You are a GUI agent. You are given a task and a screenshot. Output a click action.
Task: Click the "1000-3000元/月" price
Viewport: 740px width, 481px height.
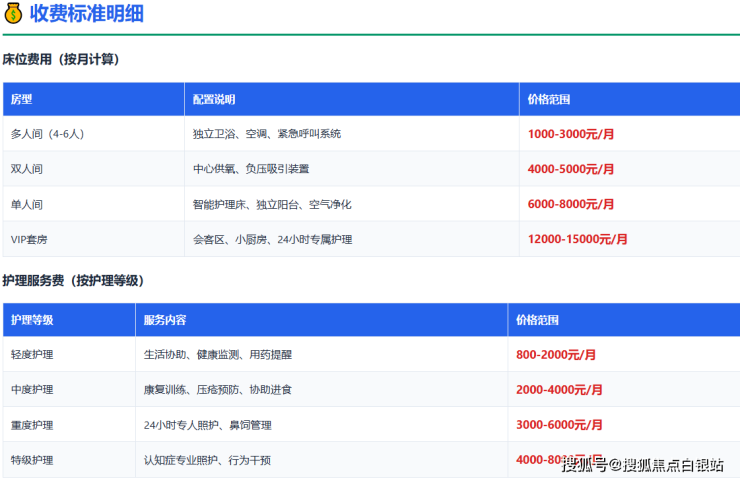(x=571, y=134)
